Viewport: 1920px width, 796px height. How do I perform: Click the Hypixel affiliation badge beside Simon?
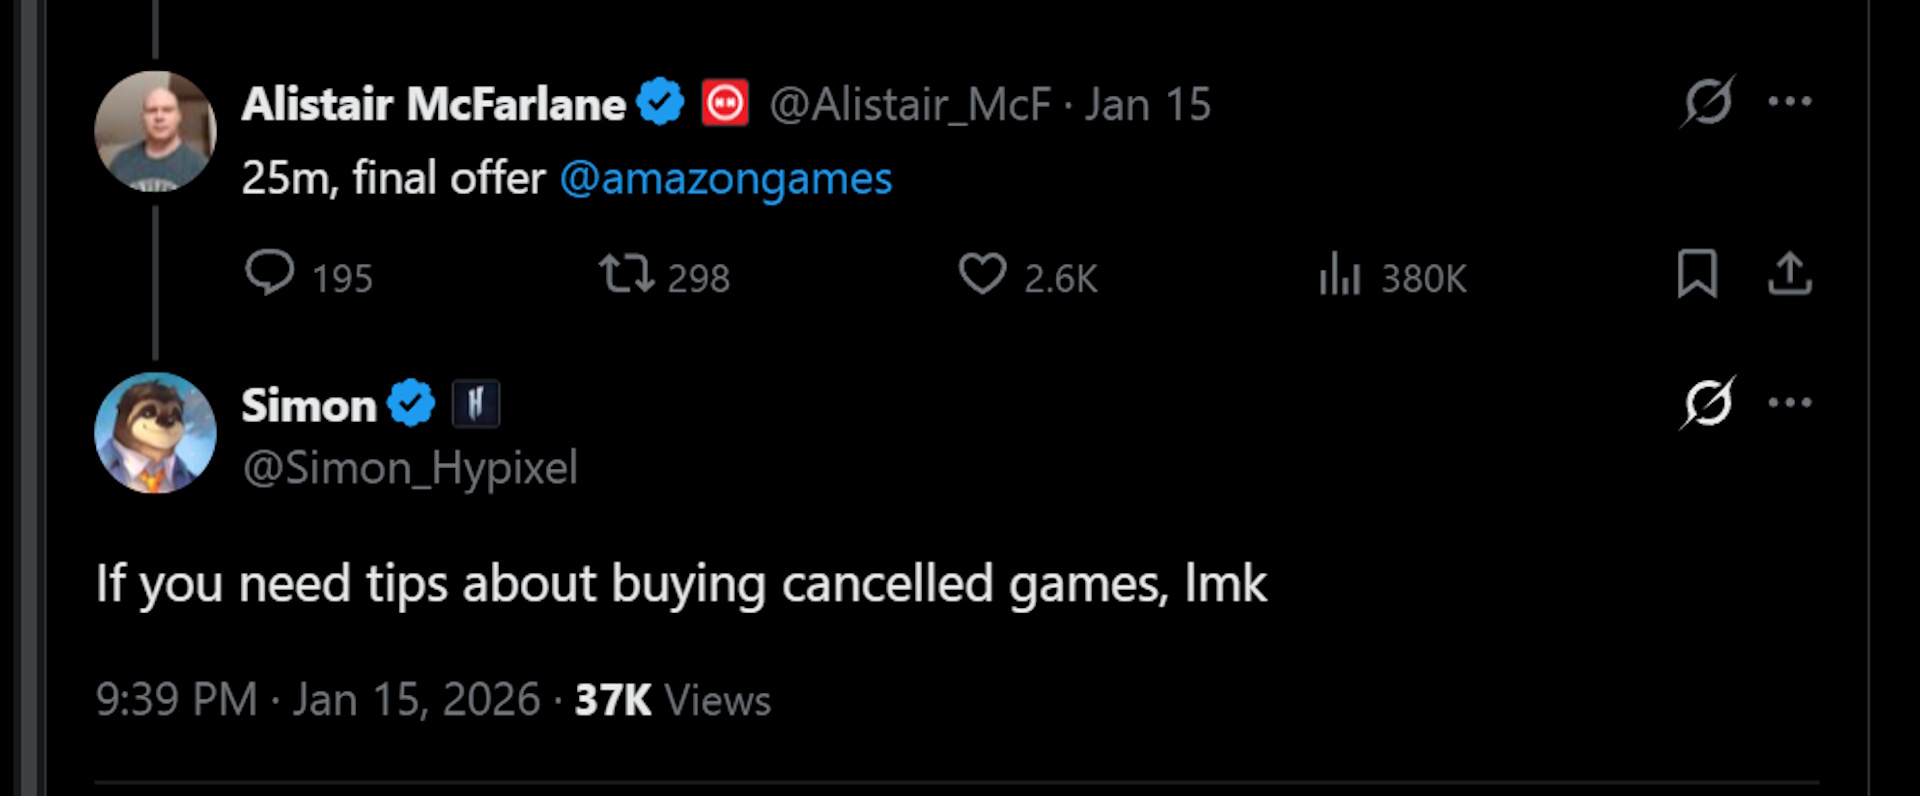[x=477, y=404]
